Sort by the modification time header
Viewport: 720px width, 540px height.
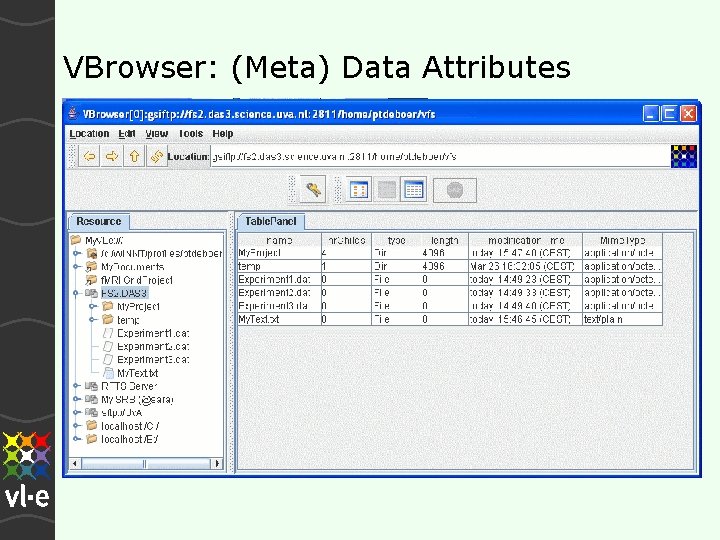(526, 240)
